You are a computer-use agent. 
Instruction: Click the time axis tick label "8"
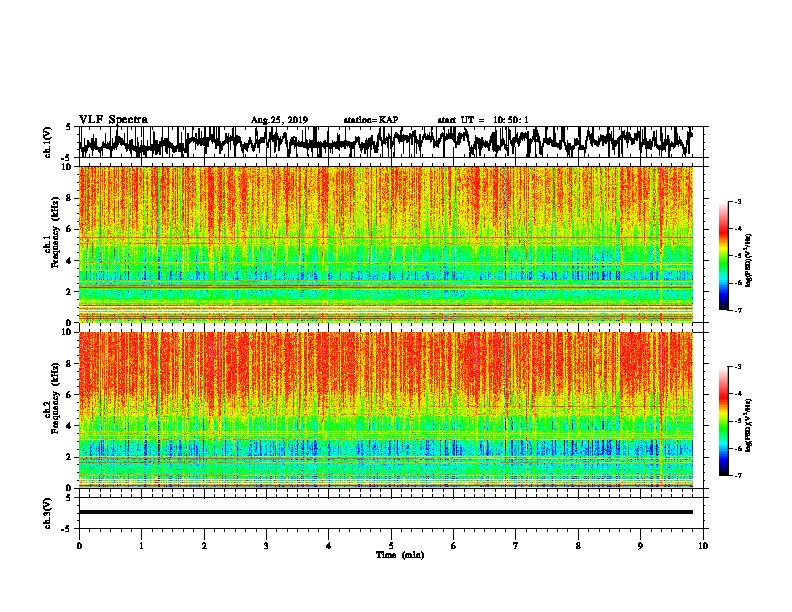[578, 546]
